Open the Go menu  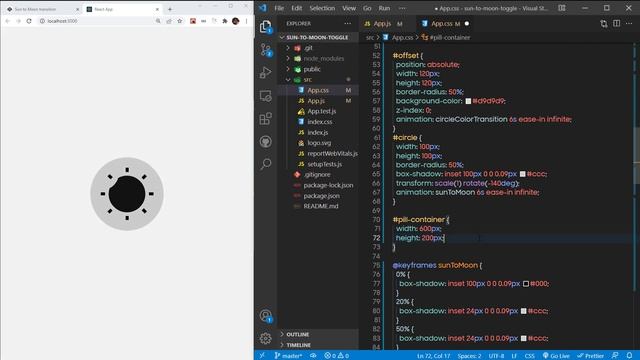point(367,8)
